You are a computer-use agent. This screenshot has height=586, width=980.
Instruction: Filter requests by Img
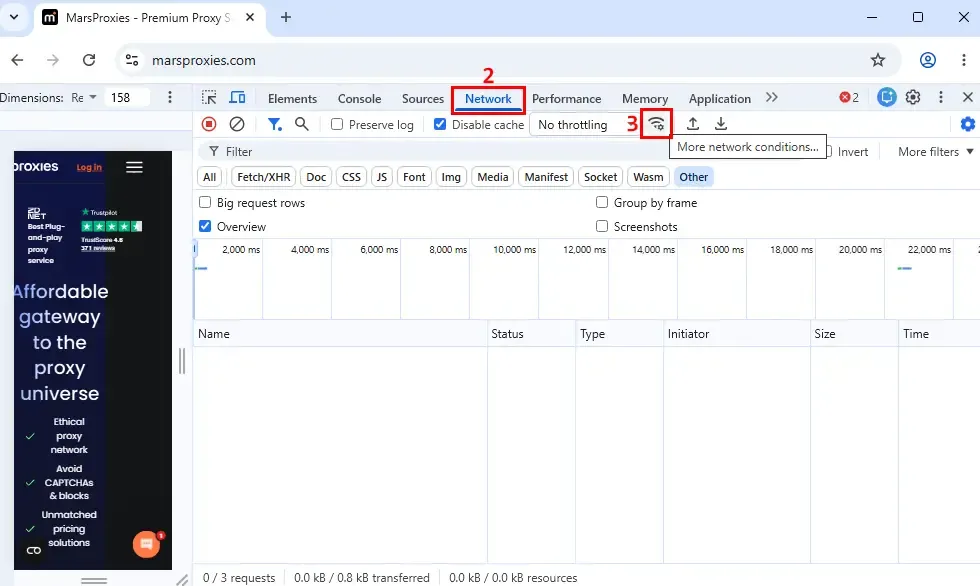[x=451, y=177]
